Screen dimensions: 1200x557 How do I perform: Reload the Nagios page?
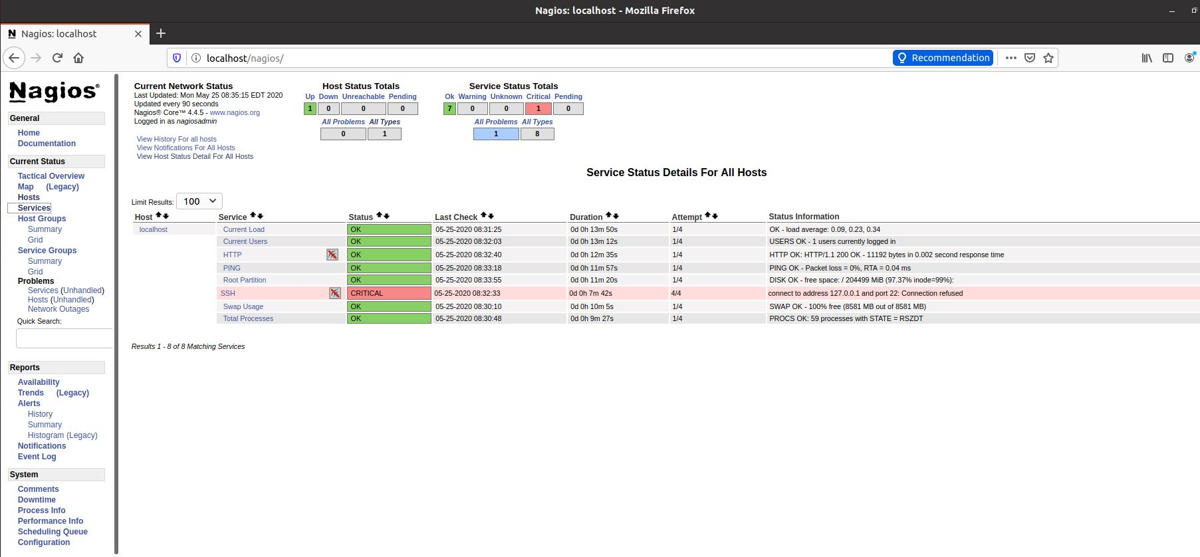[57, 58]
